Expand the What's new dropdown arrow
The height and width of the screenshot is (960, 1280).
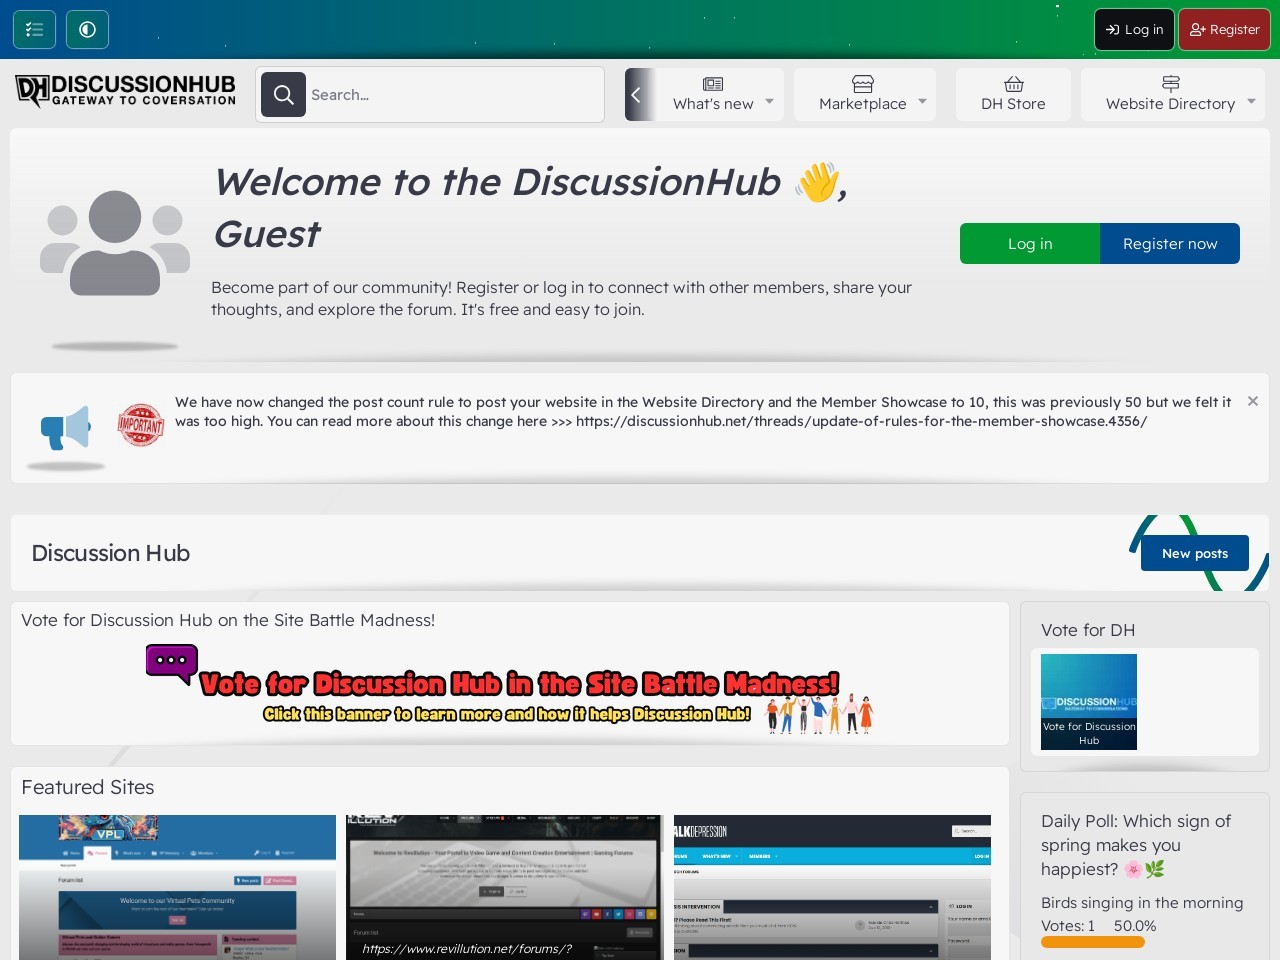pyautogui.click(x=769, y=101)
